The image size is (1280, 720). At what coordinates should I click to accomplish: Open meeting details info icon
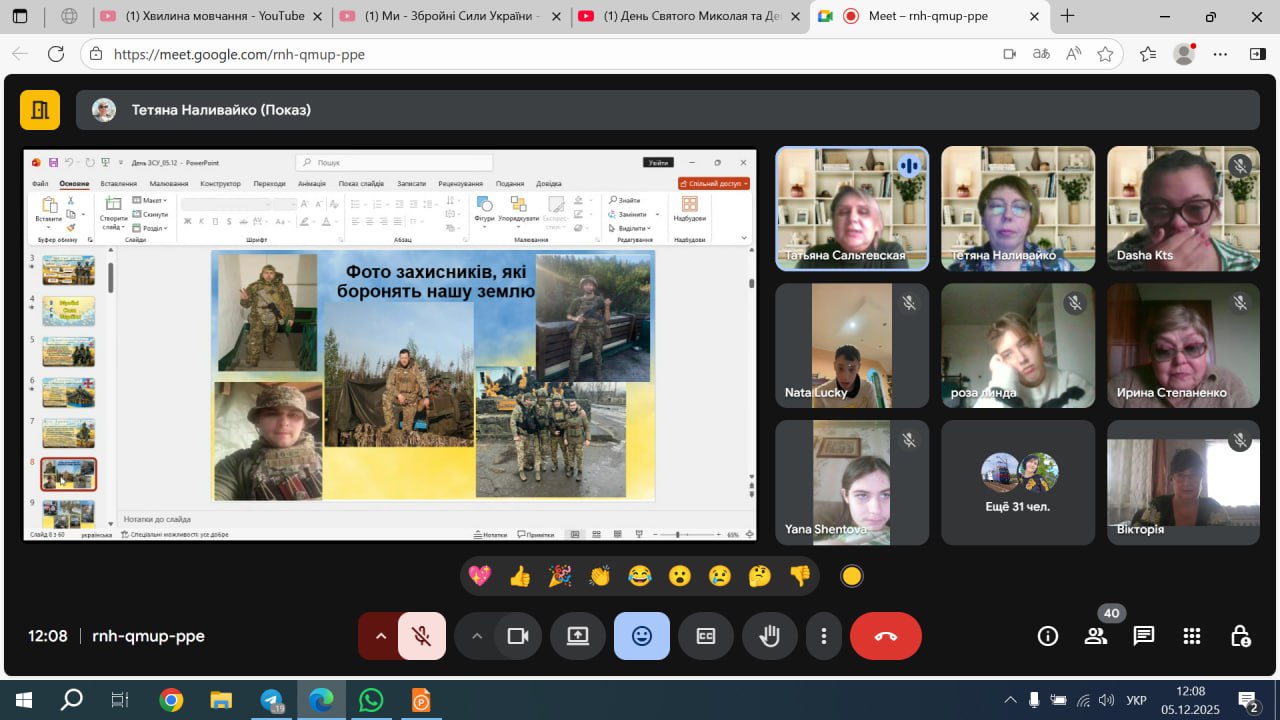point(1048,636)
